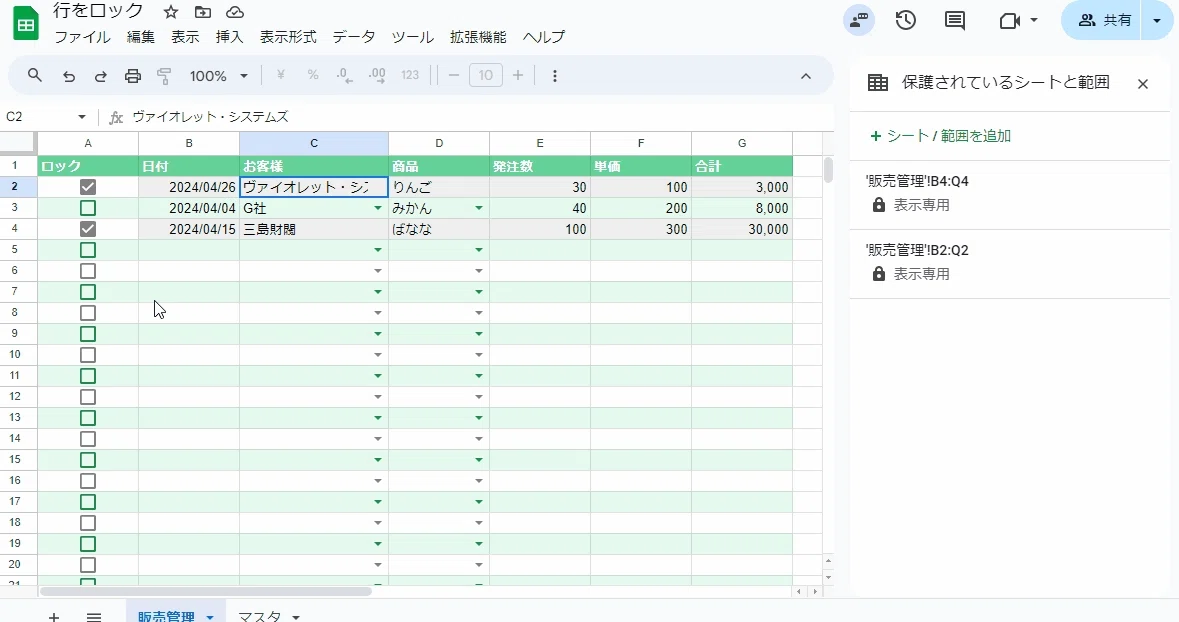Add a new sheet with plus icon
The height and width of the screenshot is (622, 1179).
tap(53, 617)
